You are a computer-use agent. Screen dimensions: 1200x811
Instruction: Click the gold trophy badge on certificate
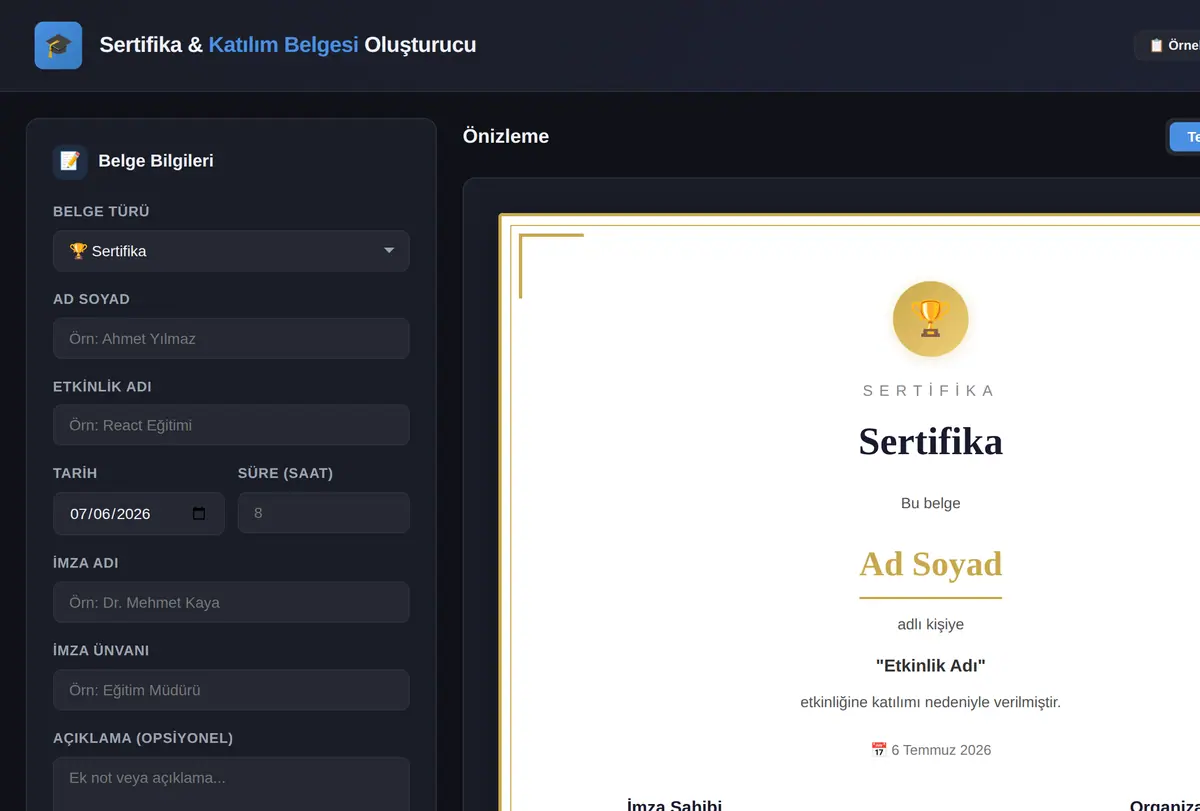click(931, 319)
